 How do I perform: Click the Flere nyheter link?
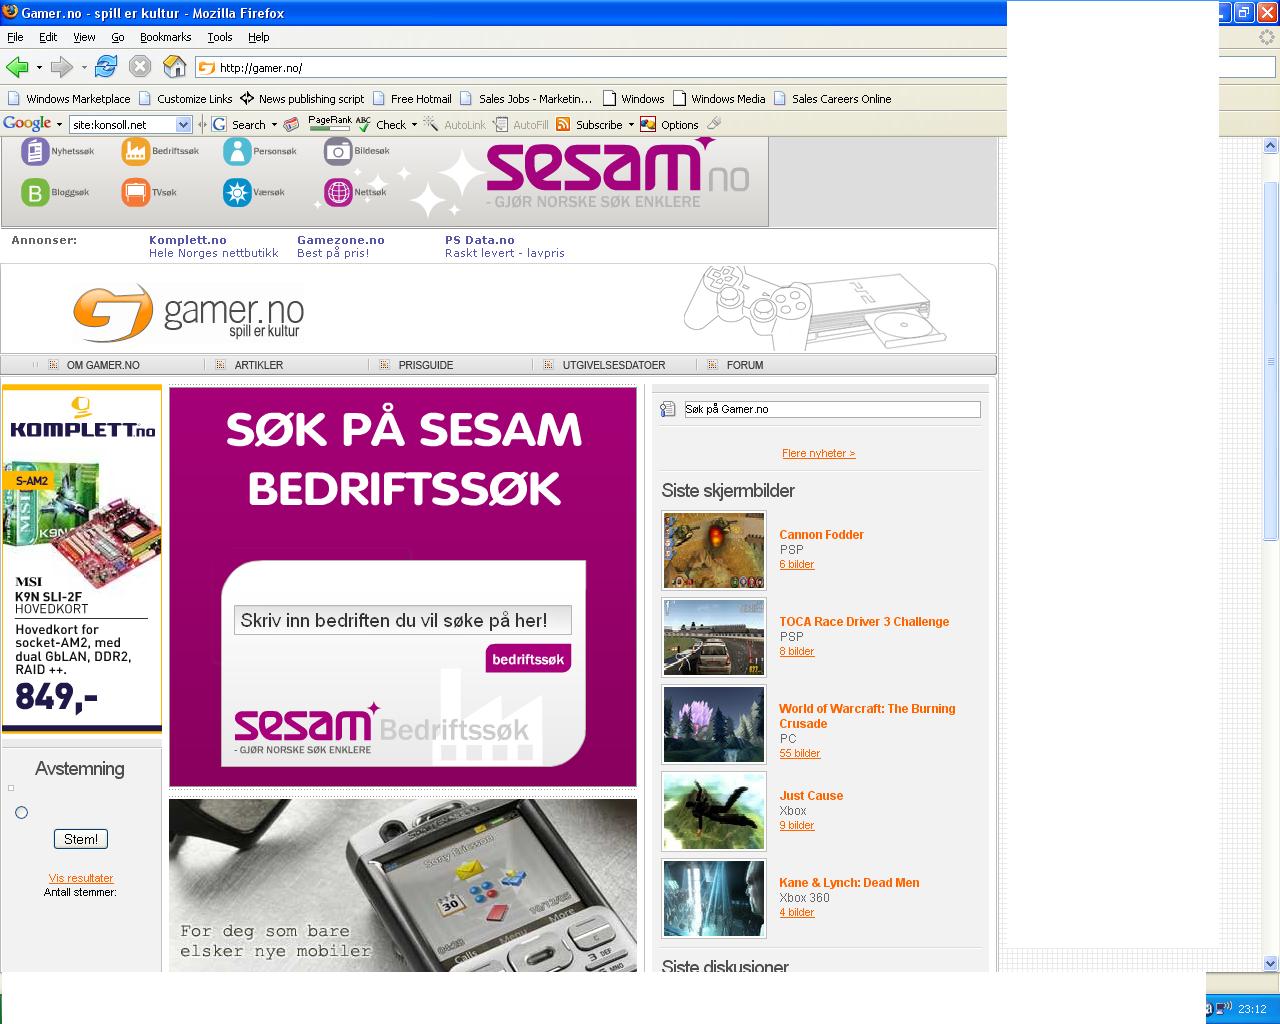coord(819,453)
